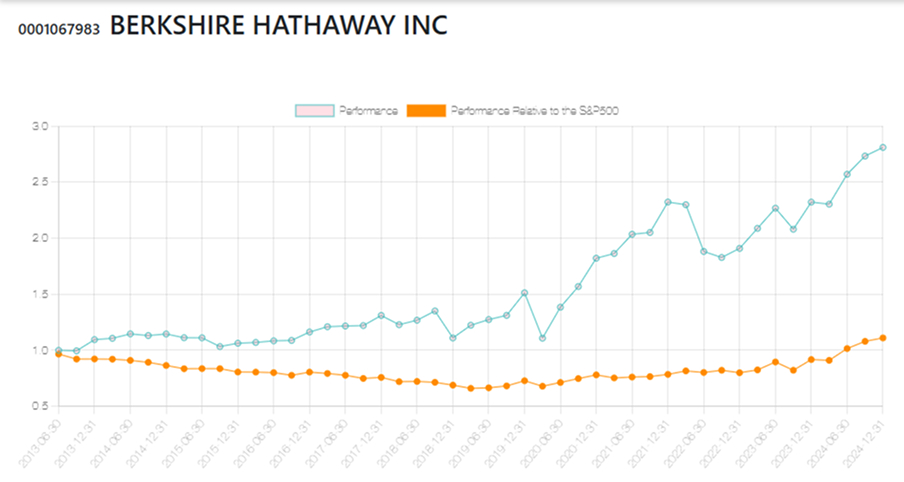Click the '2023-12-31' x-axis label

coord(793,444)
